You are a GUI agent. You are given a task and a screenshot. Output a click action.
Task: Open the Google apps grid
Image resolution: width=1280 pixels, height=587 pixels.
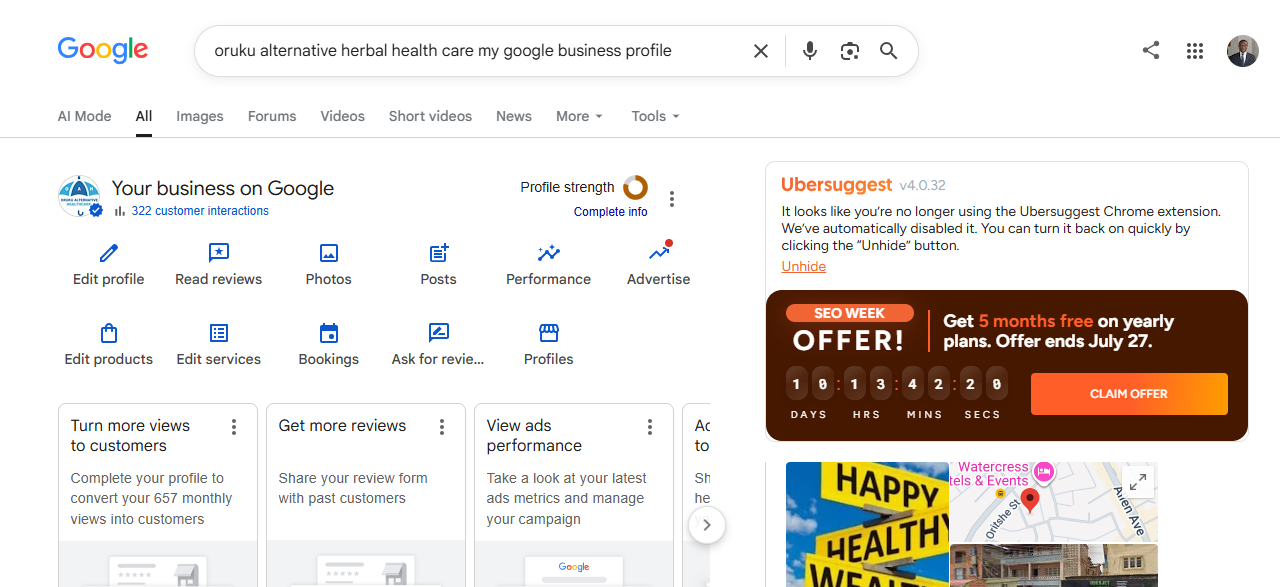(1195, 51)
